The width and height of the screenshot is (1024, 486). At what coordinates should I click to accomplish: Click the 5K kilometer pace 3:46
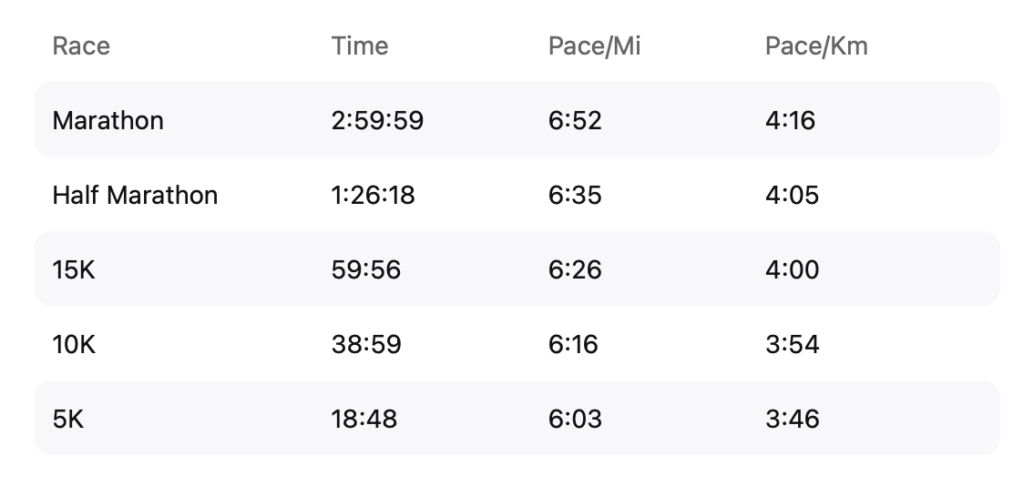792,419
